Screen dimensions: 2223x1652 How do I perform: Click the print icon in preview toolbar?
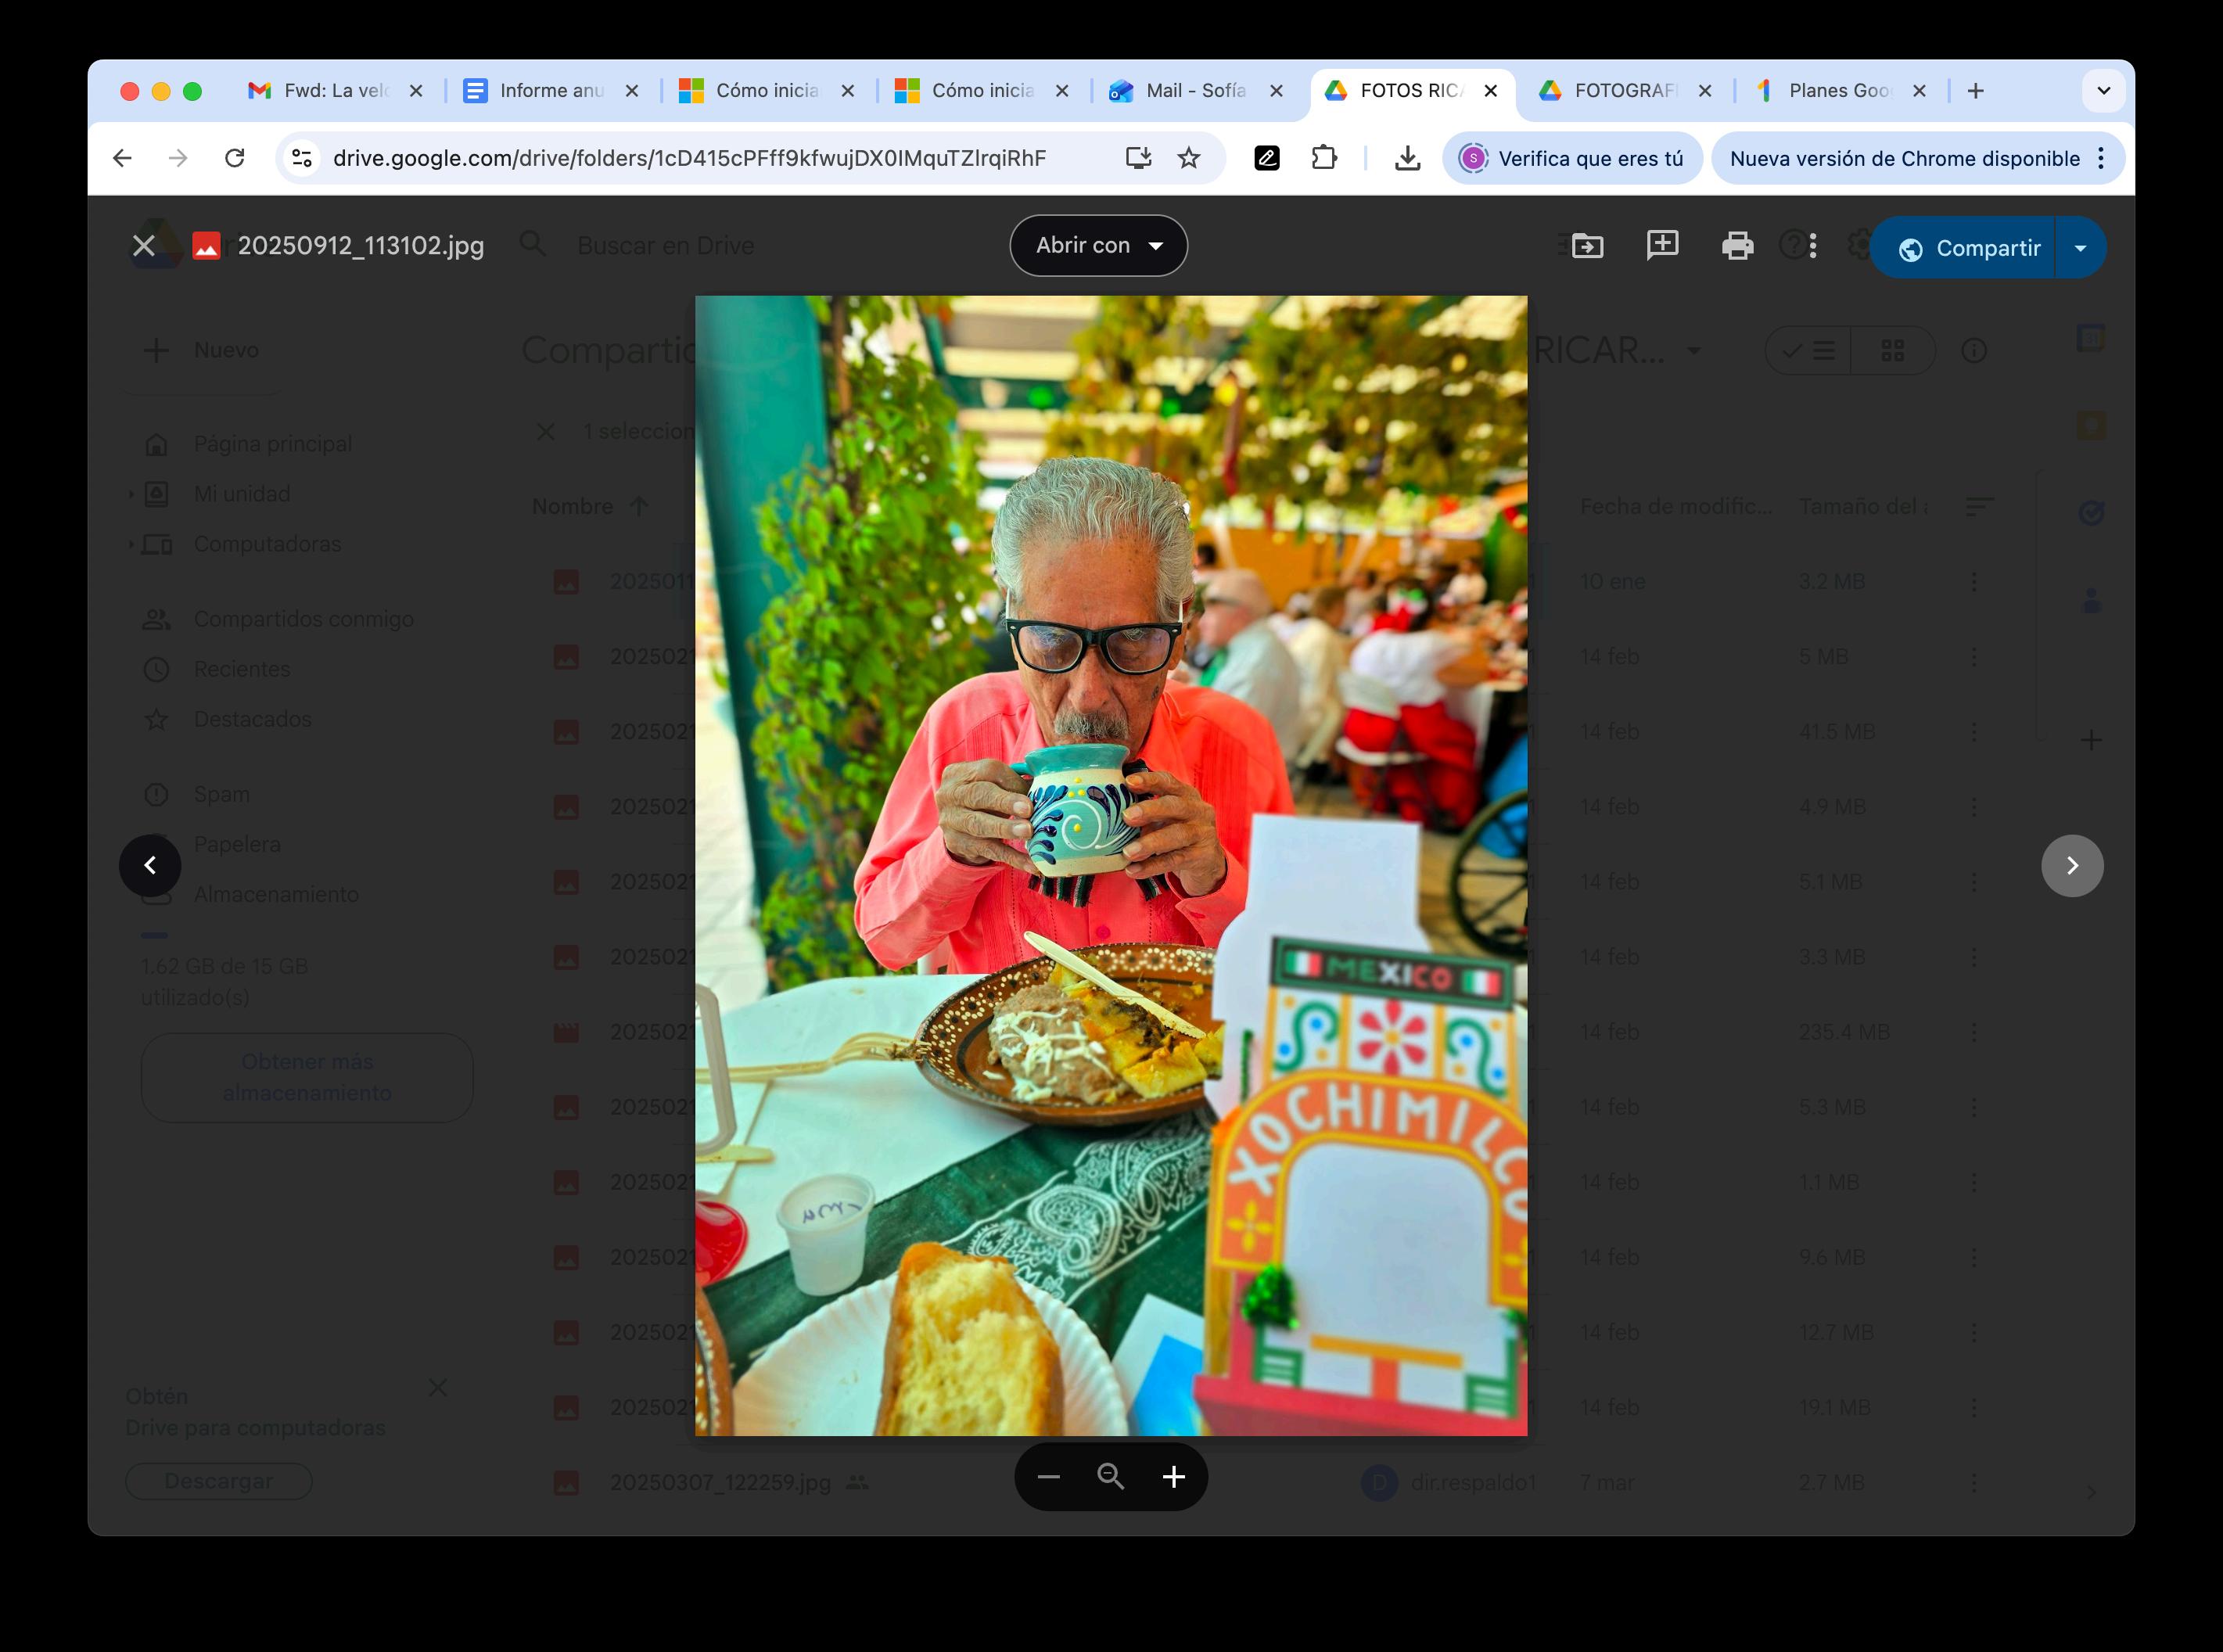point(1737,246)
